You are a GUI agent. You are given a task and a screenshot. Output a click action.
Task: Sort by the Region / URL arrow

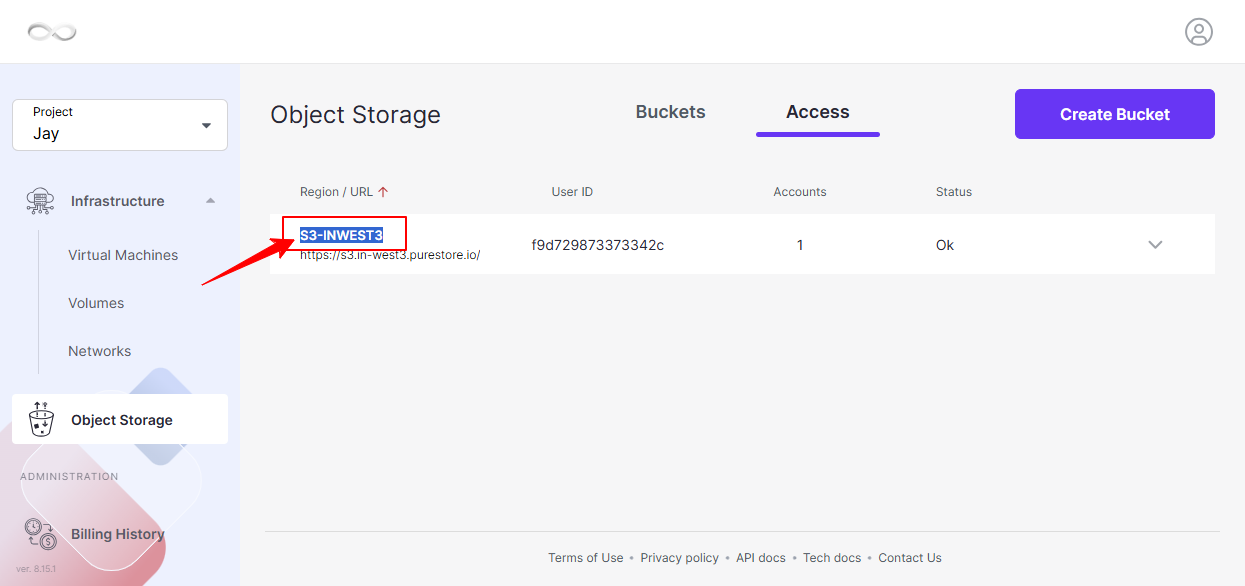coord(383,192)
